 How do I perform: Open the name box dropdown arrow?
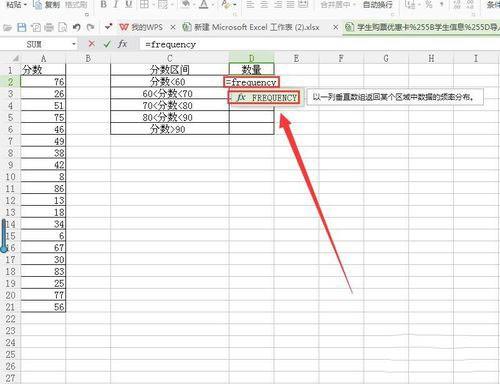click(x=74, y=44)
